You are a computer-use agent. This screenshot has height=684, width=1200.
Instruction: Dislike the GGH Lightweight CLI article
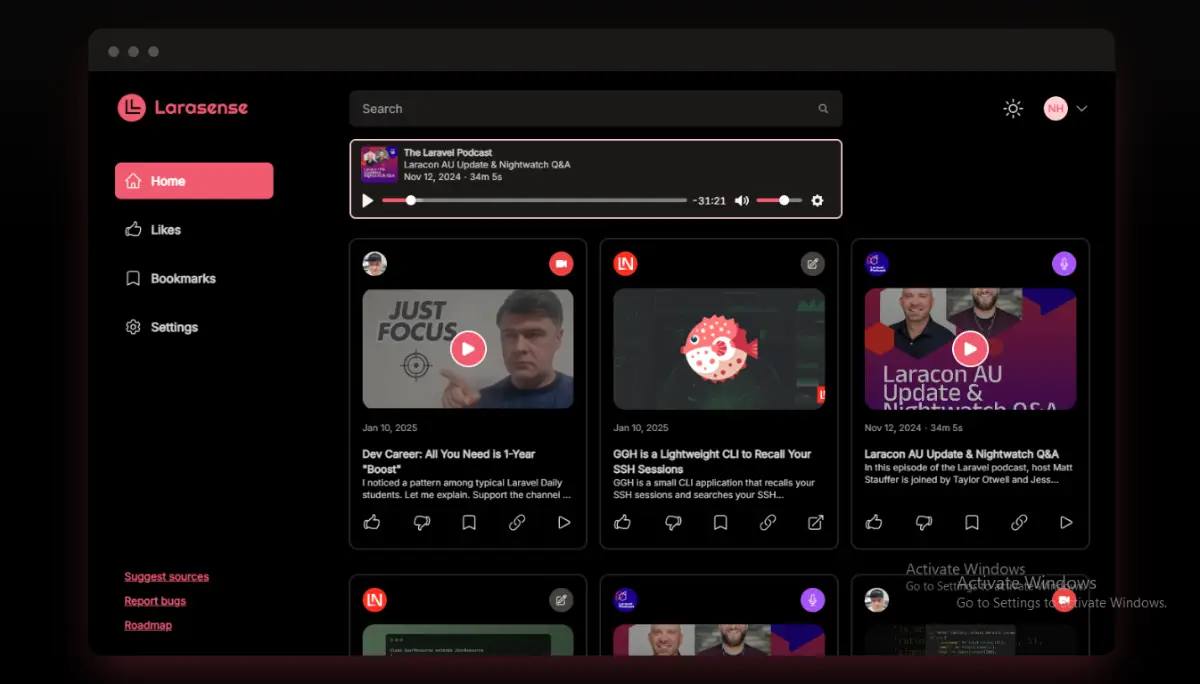click(x=672, y=522)
